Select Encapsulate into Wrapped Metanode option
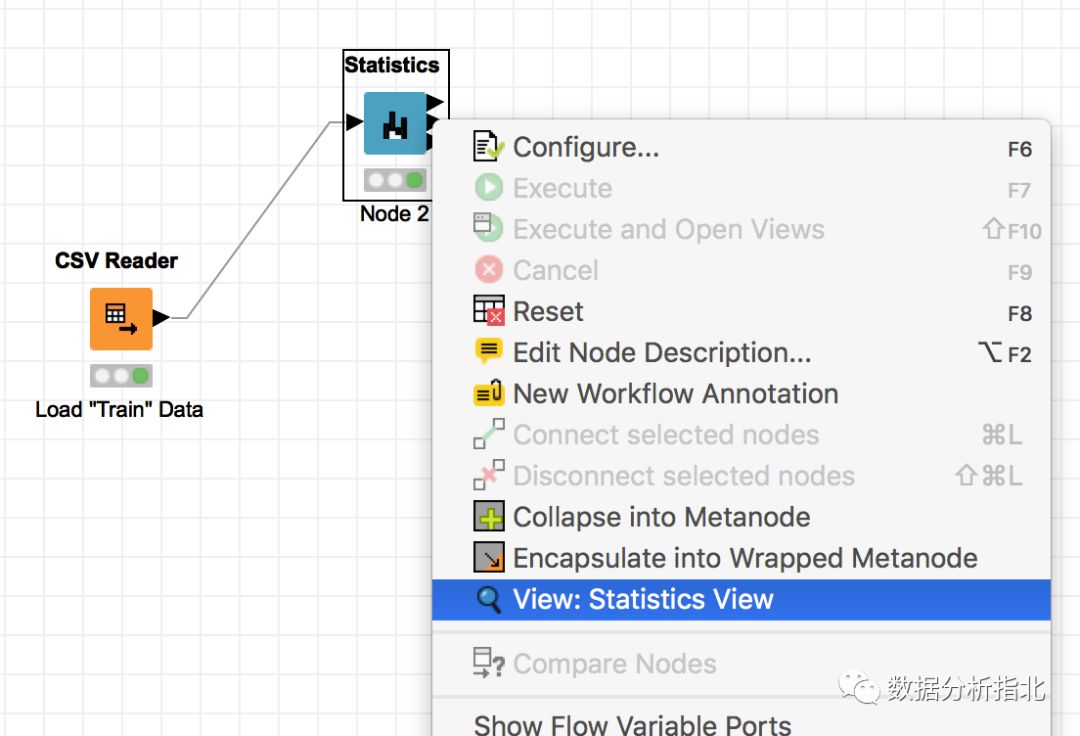The width and height of the screenshot is (1080, 736). click(x=745, y=558)
